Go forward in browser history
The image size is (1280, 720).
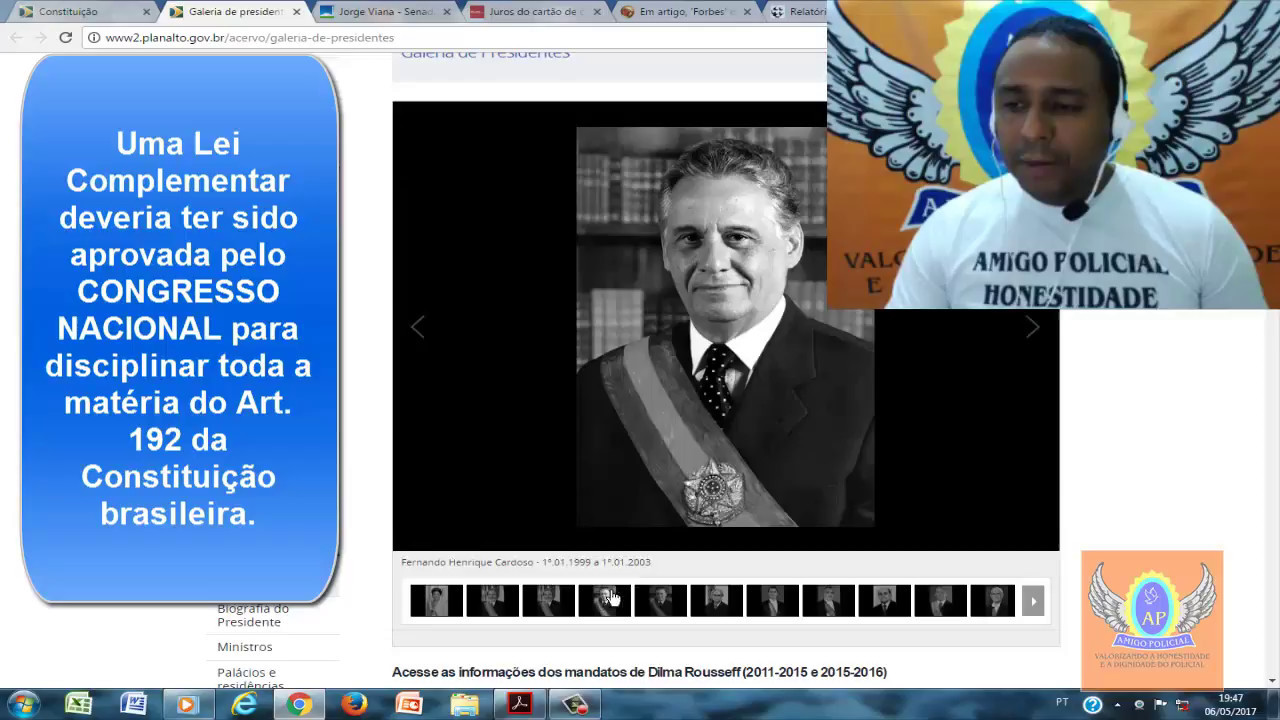click(x=41, y=37)
